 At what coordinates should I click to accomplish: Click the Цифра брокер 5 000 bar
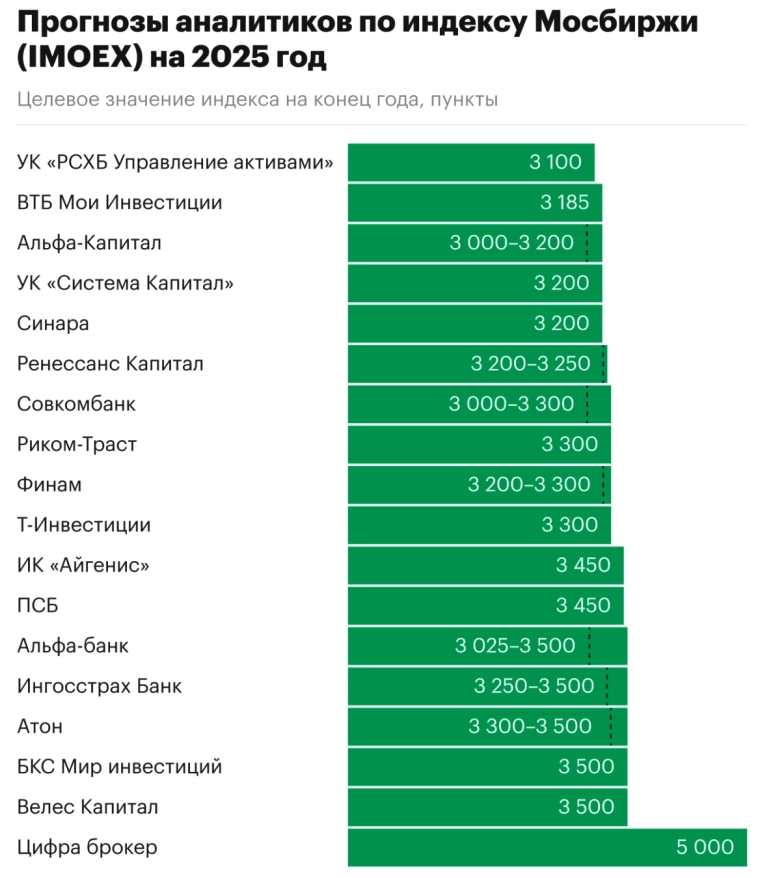click(x=547, y=848)
